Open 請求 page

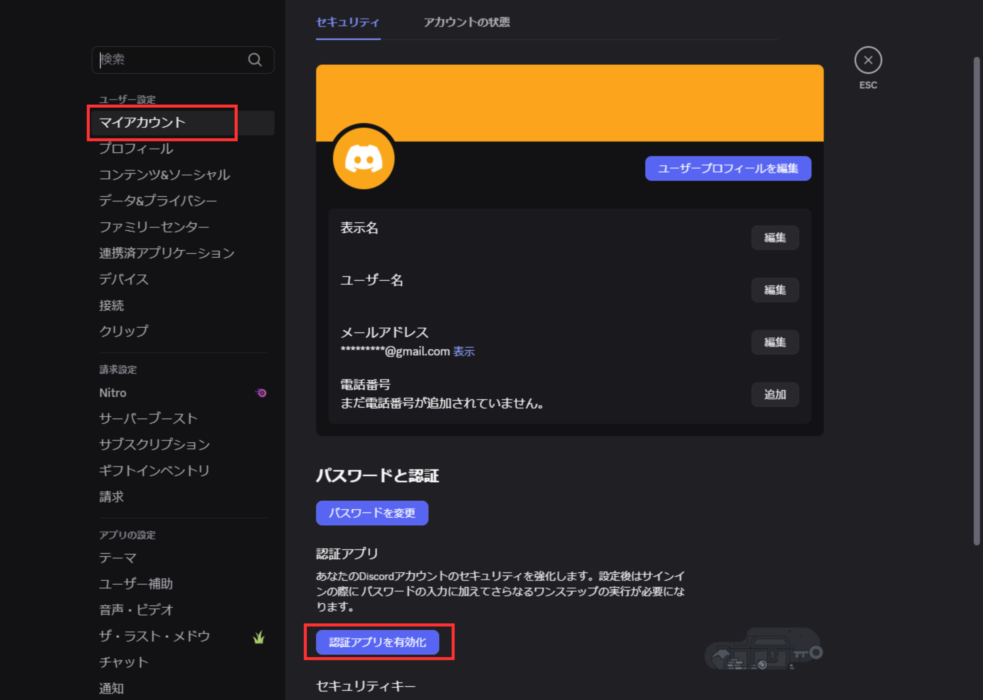pos(112,497)
